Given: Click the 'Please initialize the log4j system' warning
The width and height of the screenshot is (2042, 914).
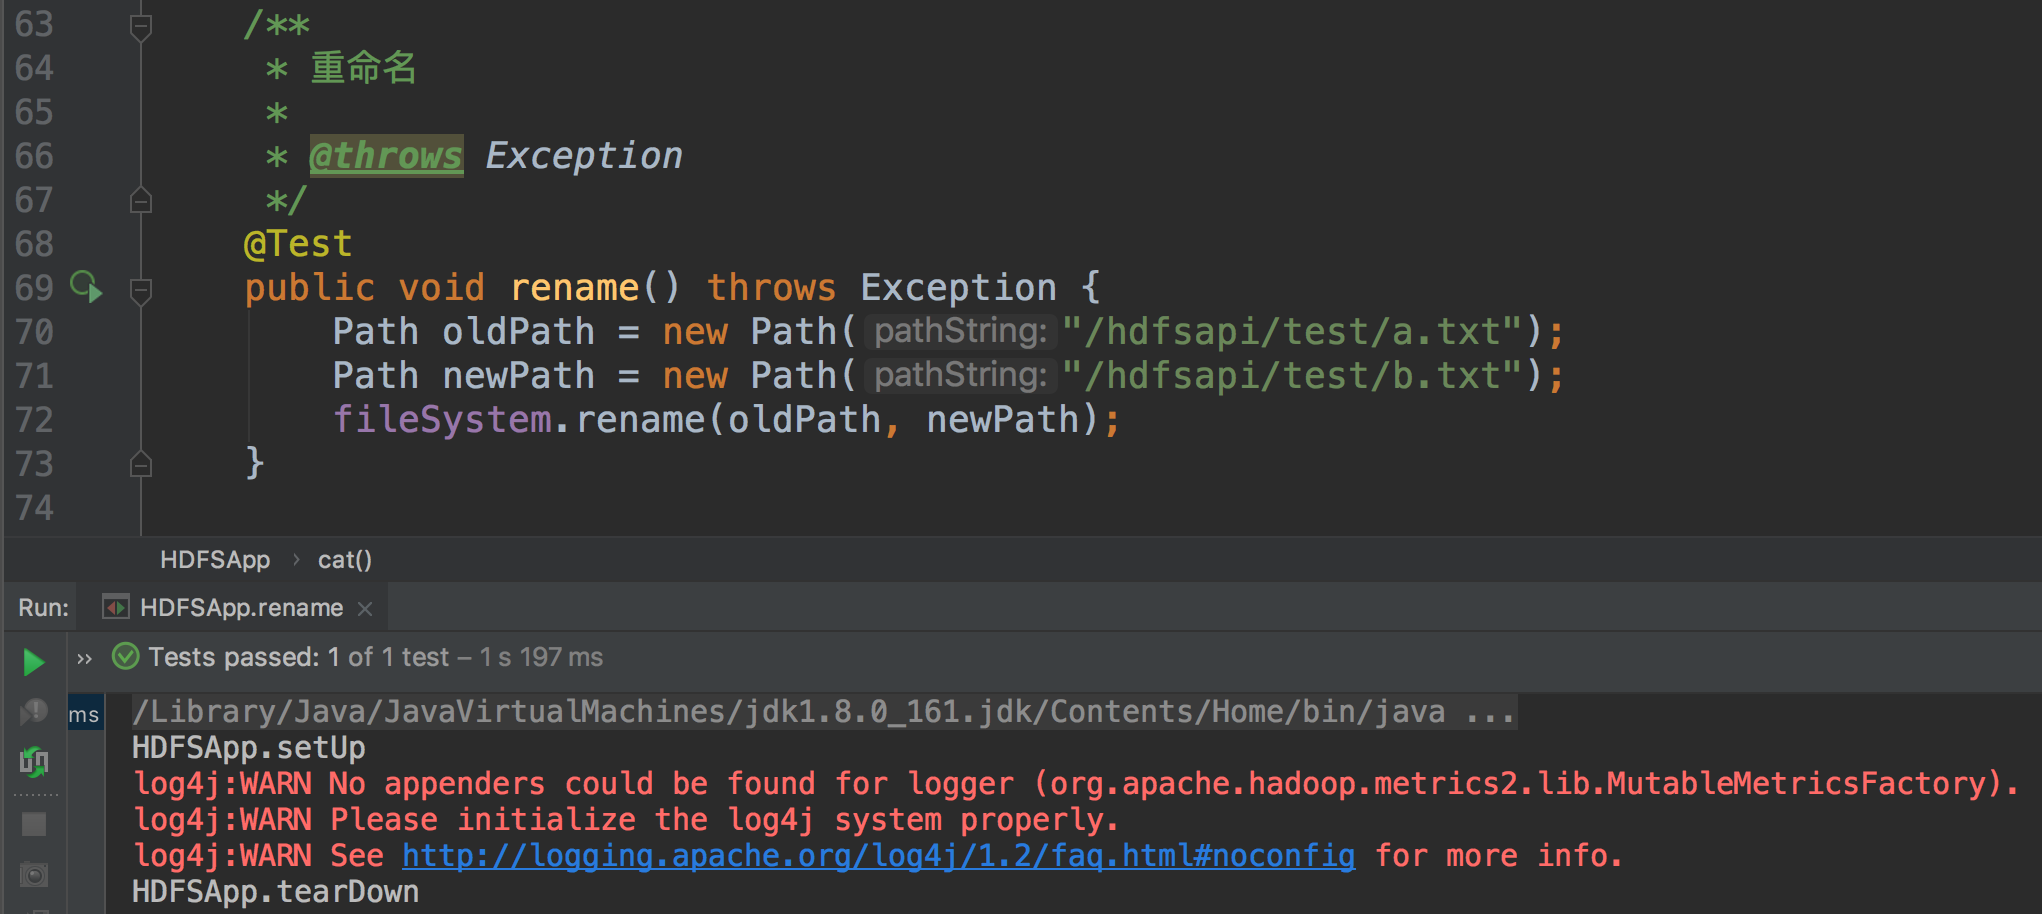Looking at the screenshot, I should click(x=625, y=820).
